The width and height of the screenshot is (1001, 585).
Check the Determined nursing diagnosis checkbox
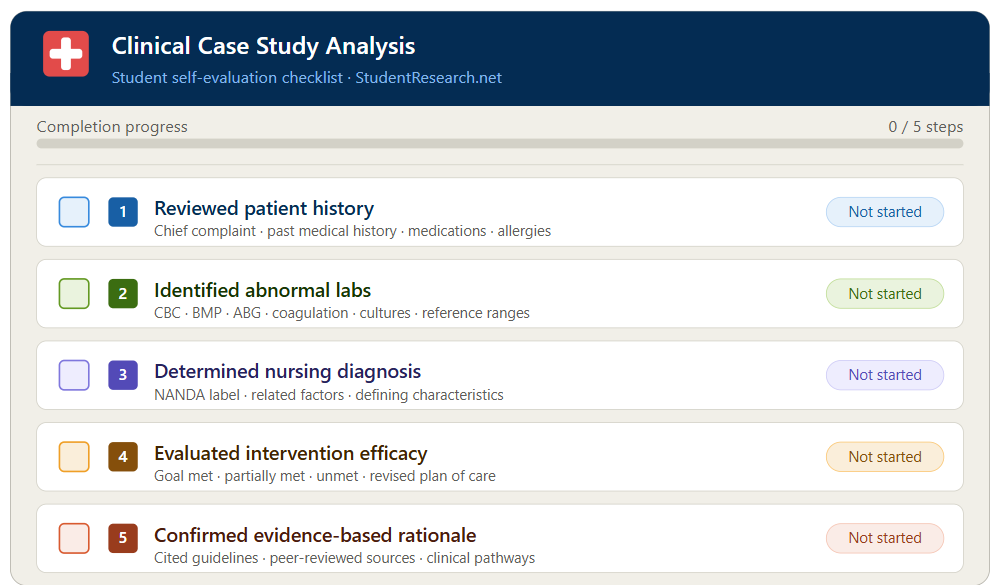(74, 375)
